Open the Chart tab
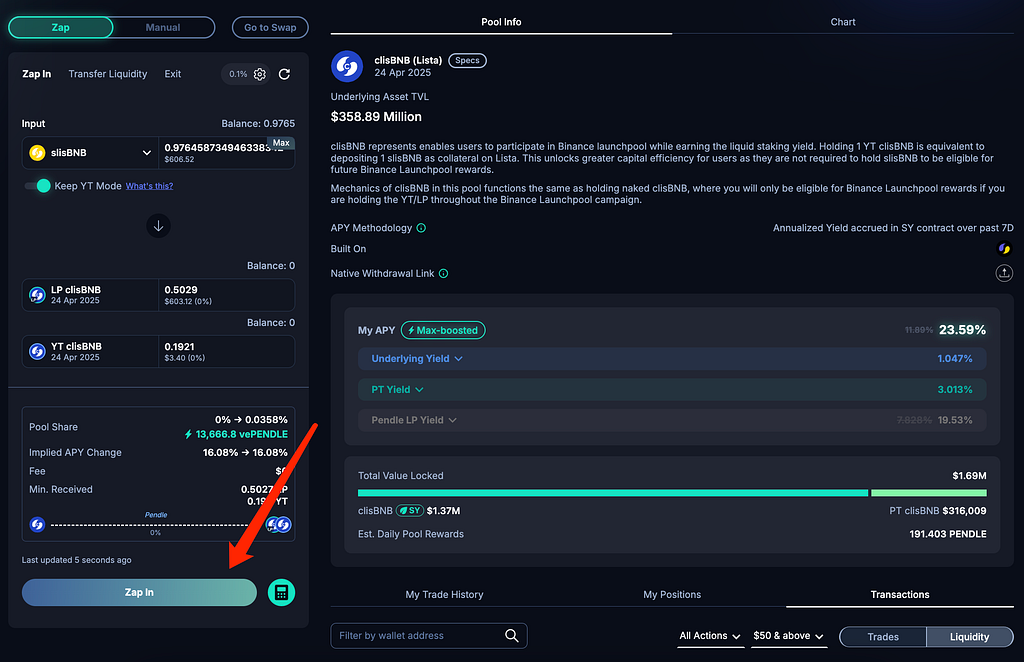The width and height of the screenshot is (1024, 662). 842,22
